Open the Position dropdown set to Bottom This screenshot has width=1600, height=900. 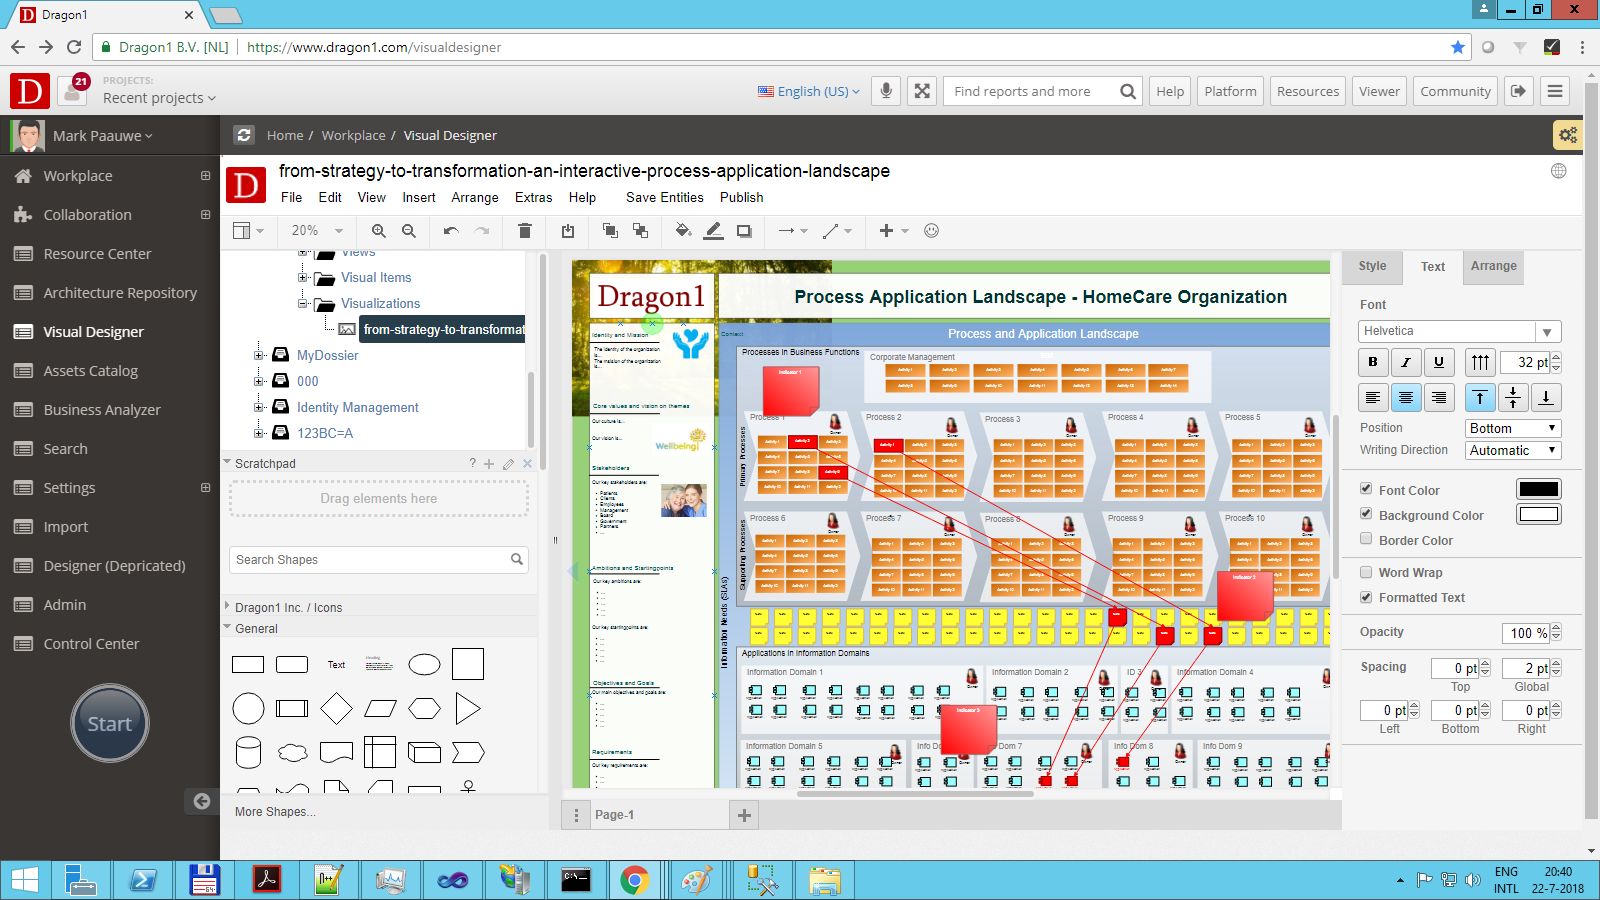(x=1511, y=427)
